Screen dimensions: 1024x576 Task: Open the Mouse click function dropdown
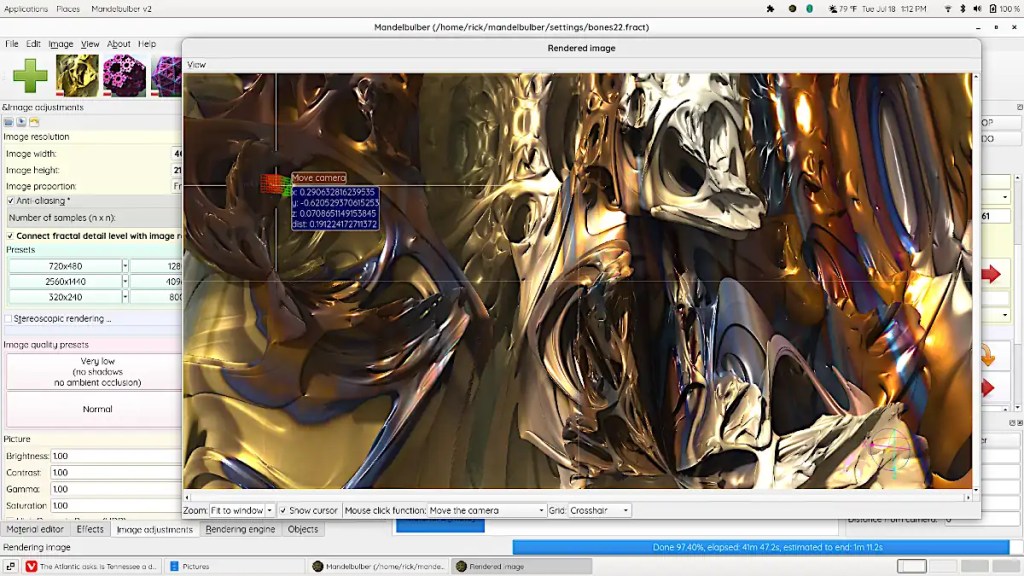[x=487, y=511]
